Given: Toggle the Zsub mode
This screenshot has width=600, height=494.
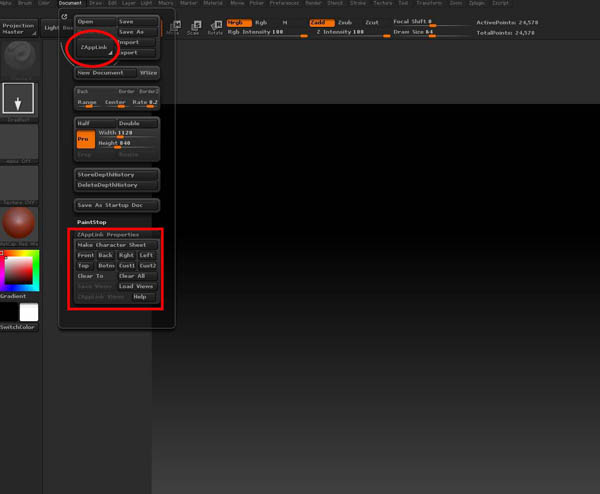Looking at the screenshot, I should tap(345, 23).
